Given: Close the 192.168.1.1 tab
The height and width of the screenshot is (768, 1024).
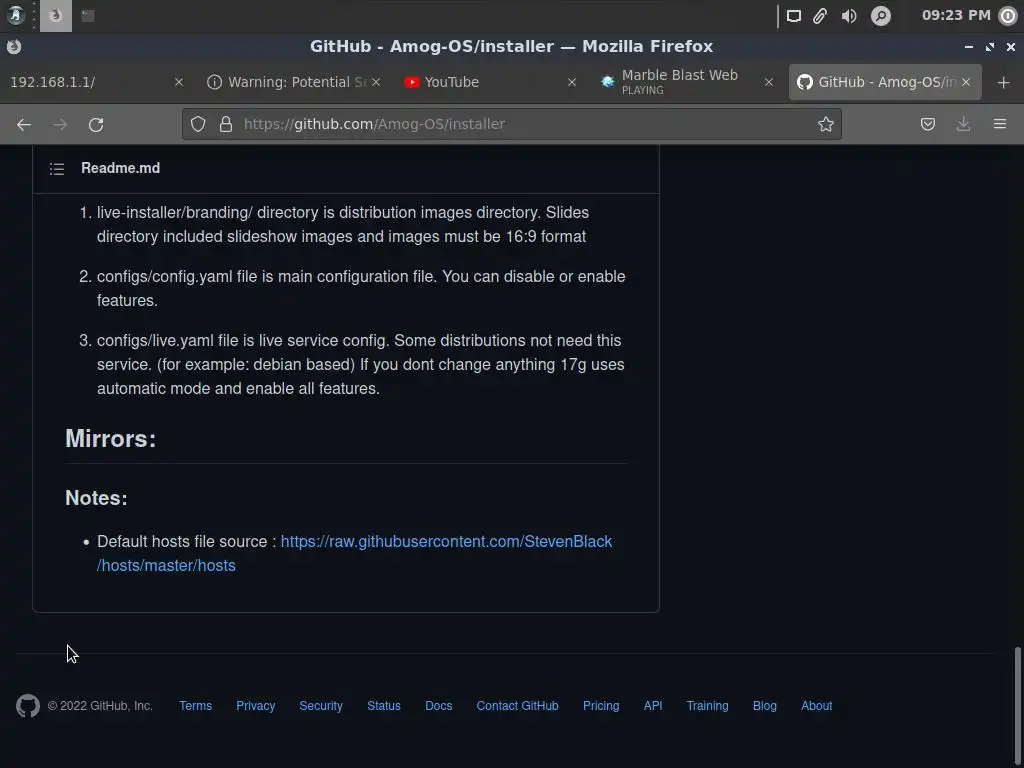Looking at the screenshot, I should pyautogui.click(x=179, y=82).
